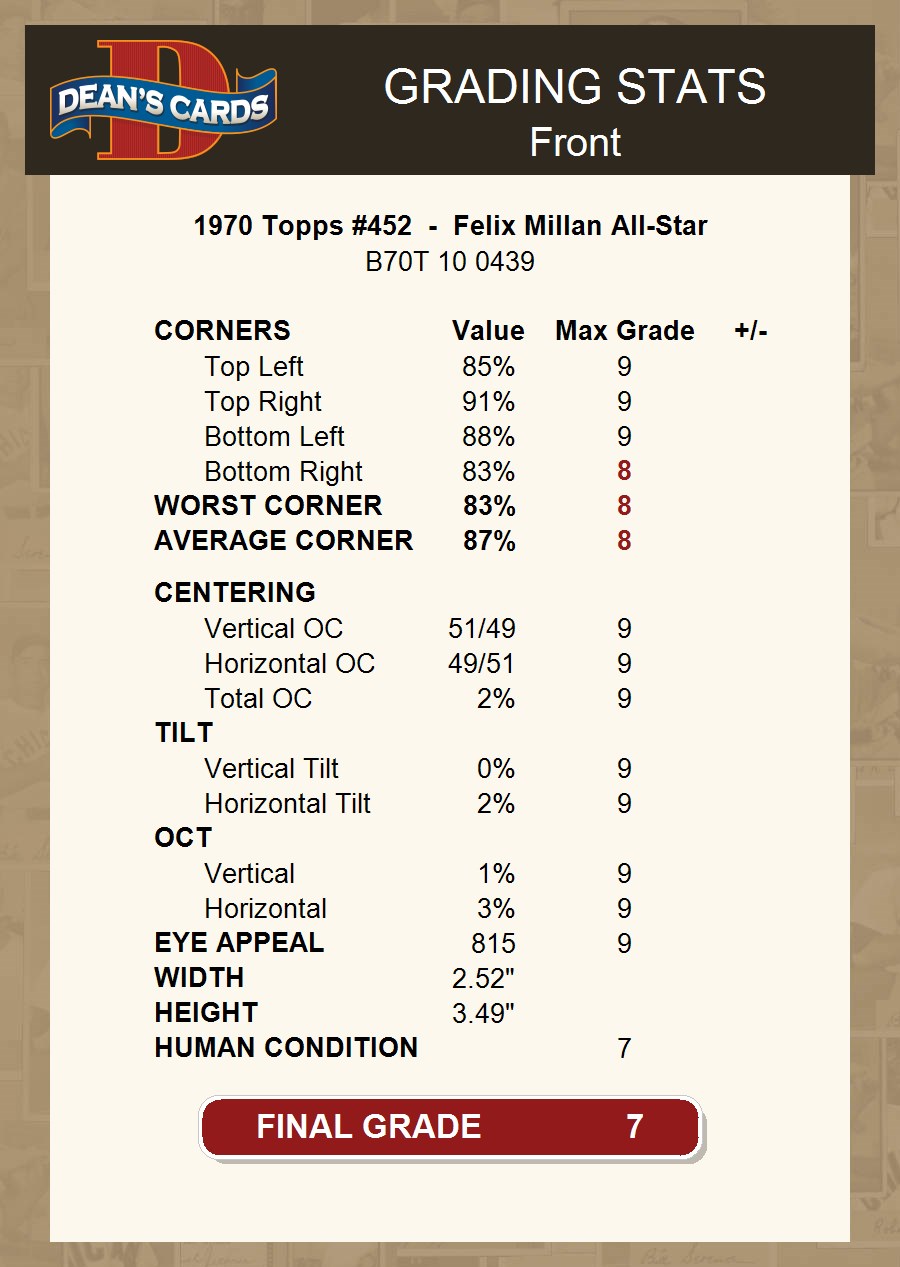This screenshot has width=900, height=1267.
Task: Click the GRADING STATS header title
Action: pyautogui.click(x=575, y=87)
